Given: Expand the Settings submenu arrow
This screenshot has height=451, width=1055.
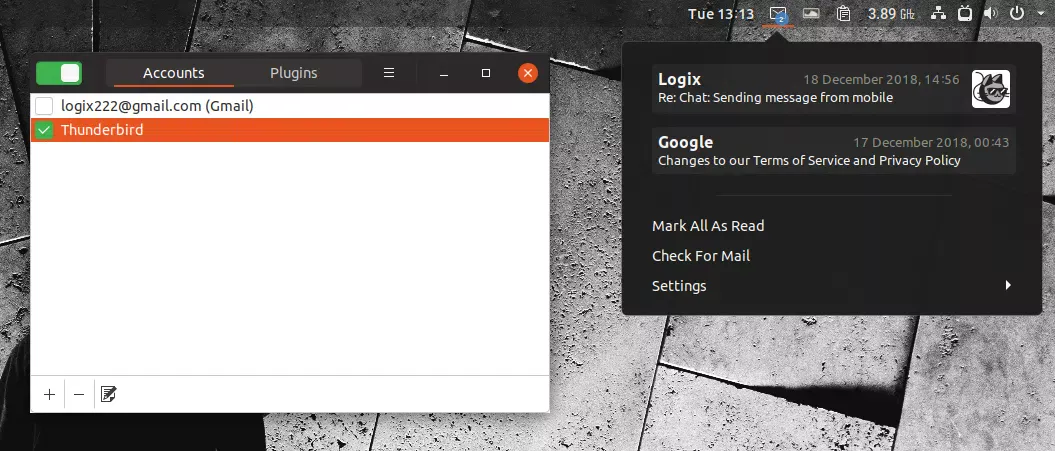Looking at the screenshot, I should point(1008,286).
